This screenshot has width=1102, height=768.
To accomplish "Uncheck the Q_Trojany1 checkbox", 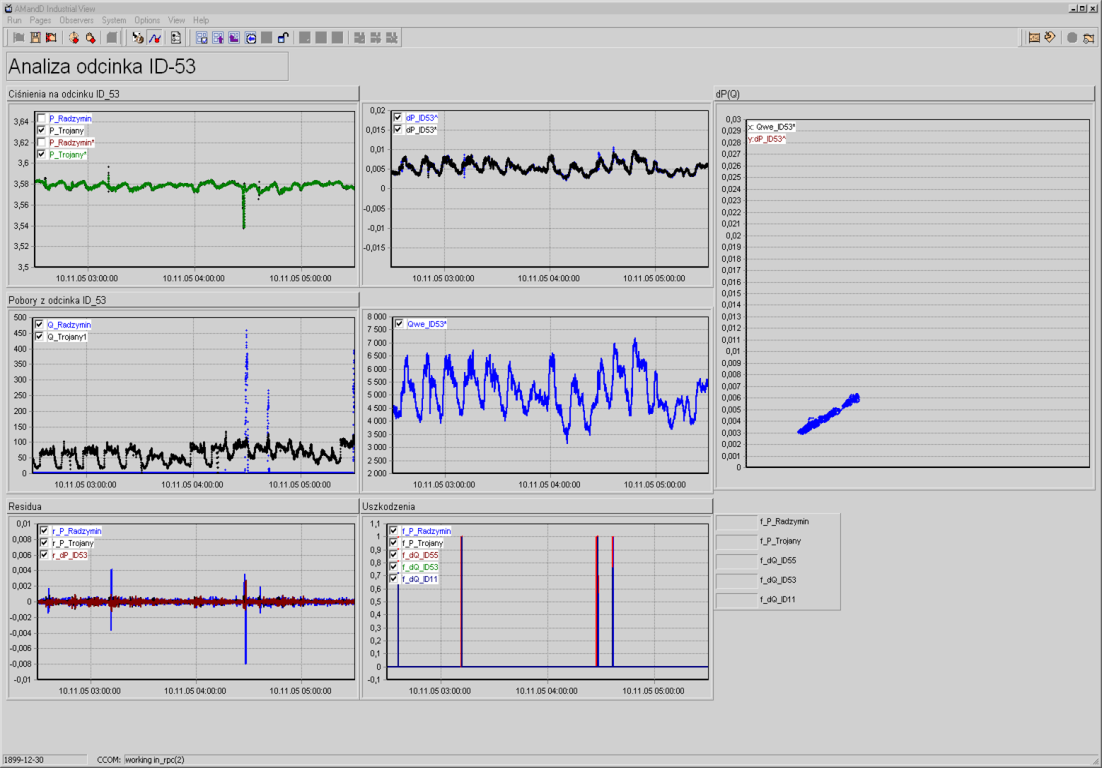I will (39, 337).
